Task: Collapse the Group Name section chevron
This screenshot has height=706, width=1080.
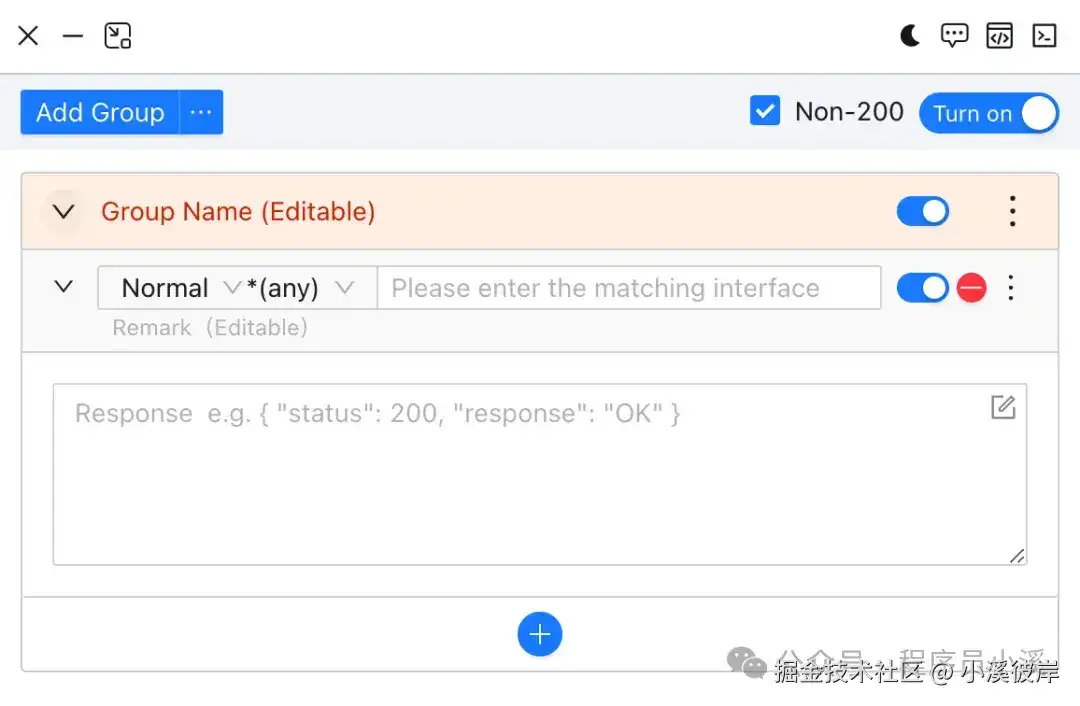Action: pos(63,211)
